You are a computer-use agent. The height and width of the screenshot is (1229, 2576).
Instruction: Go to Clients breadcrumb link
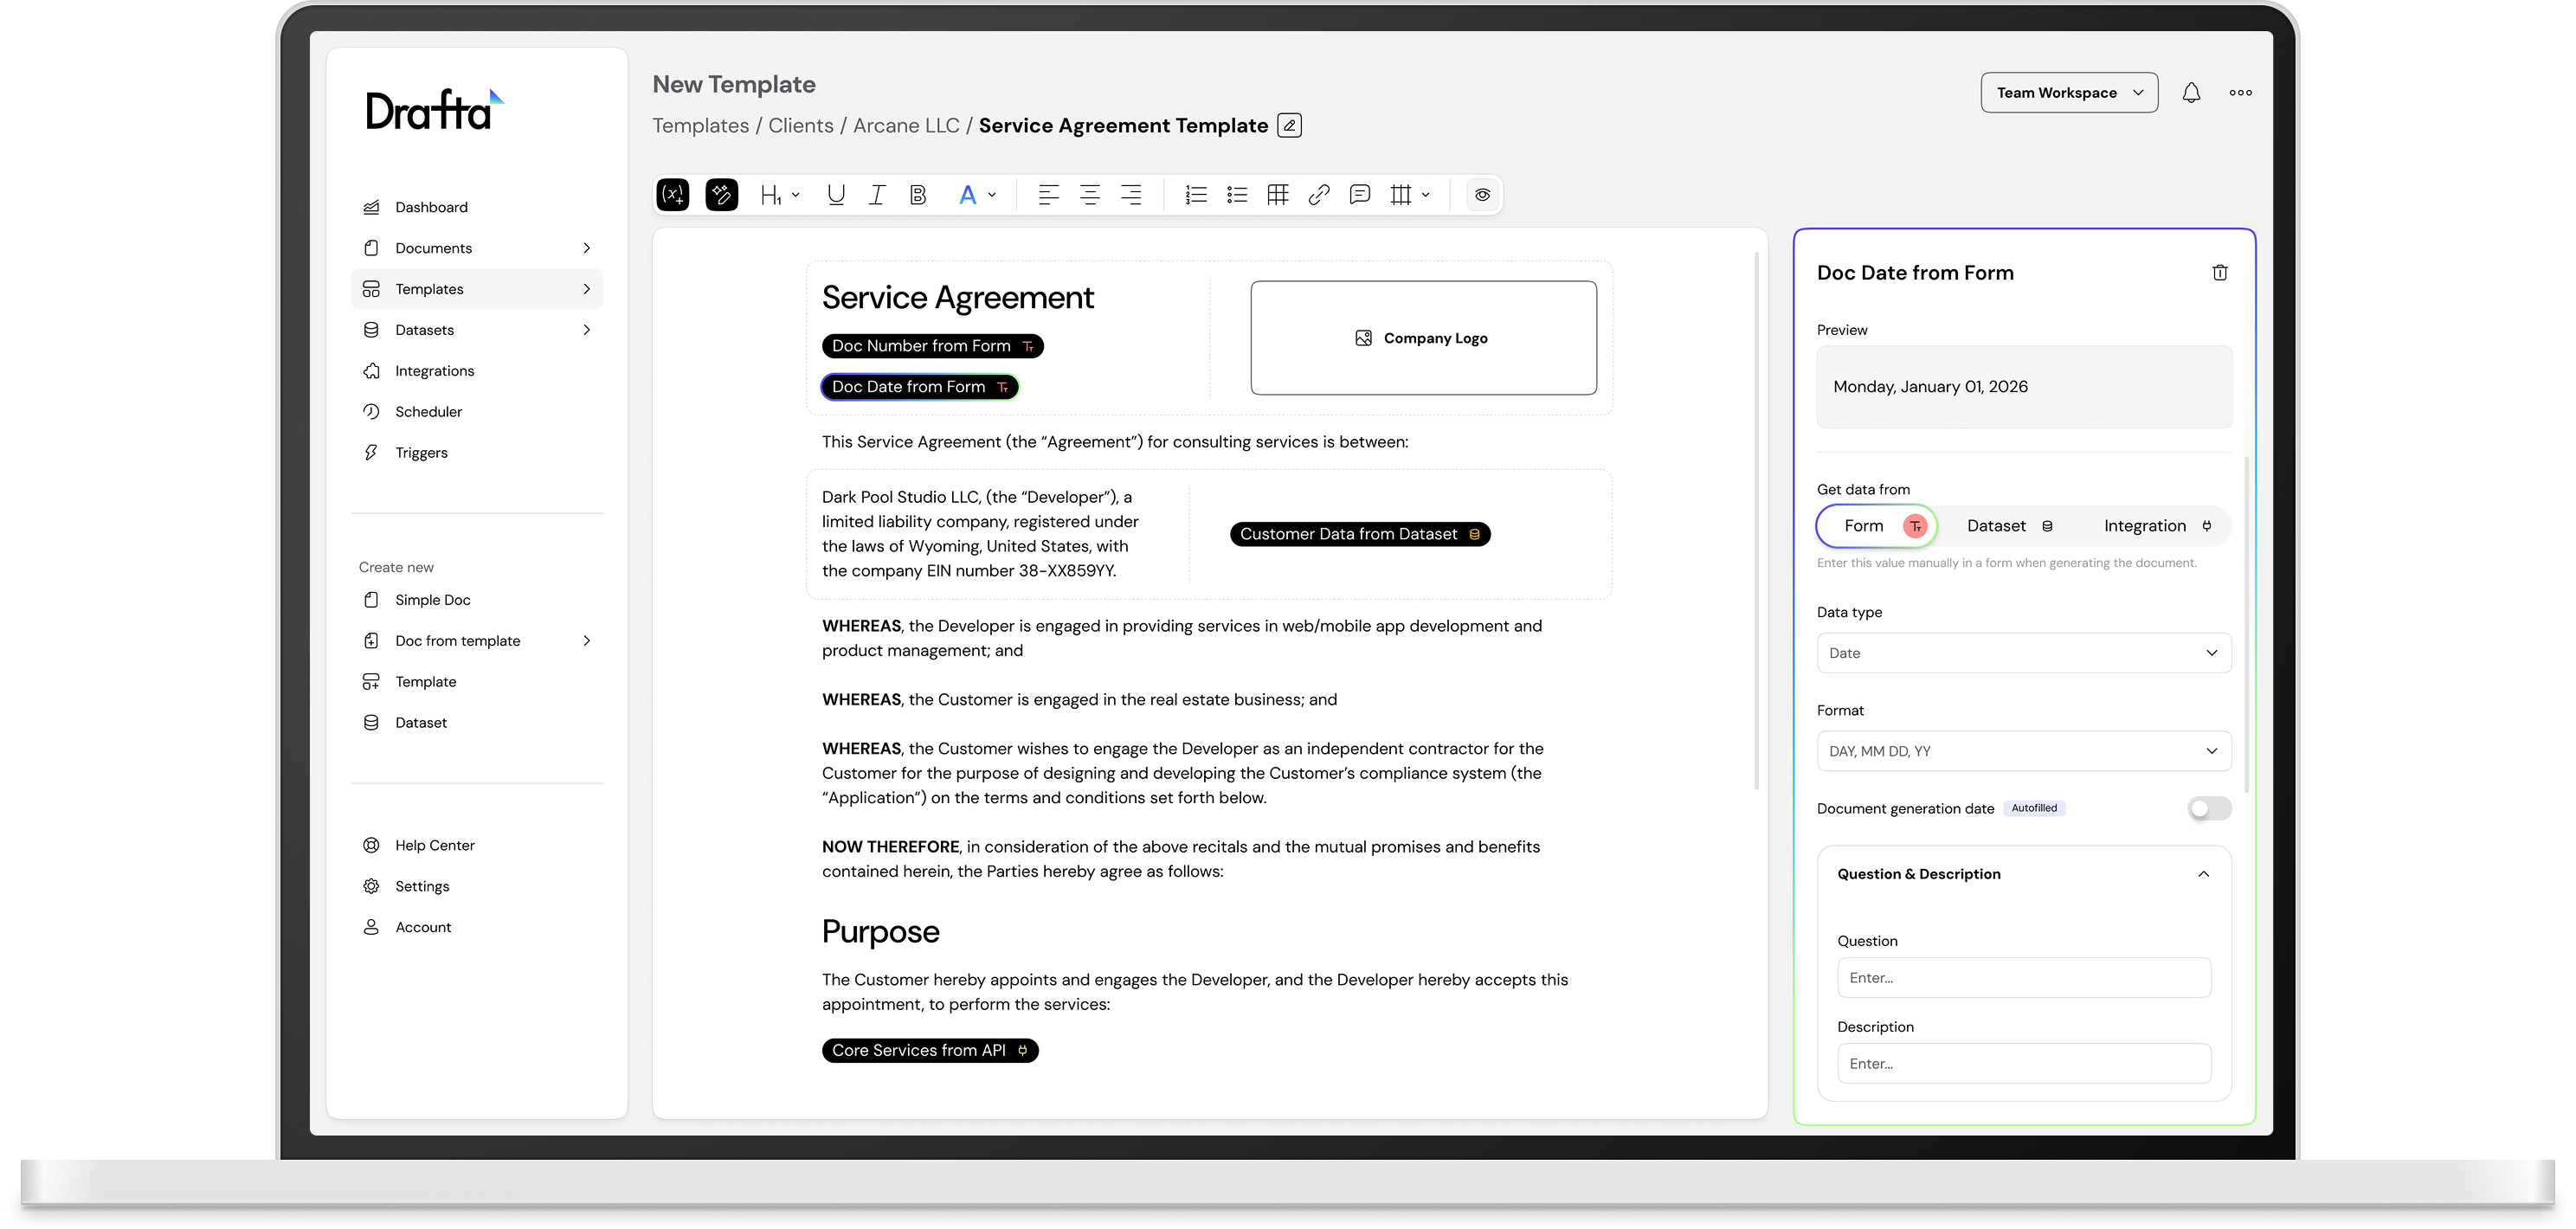(x=800, y=126)
